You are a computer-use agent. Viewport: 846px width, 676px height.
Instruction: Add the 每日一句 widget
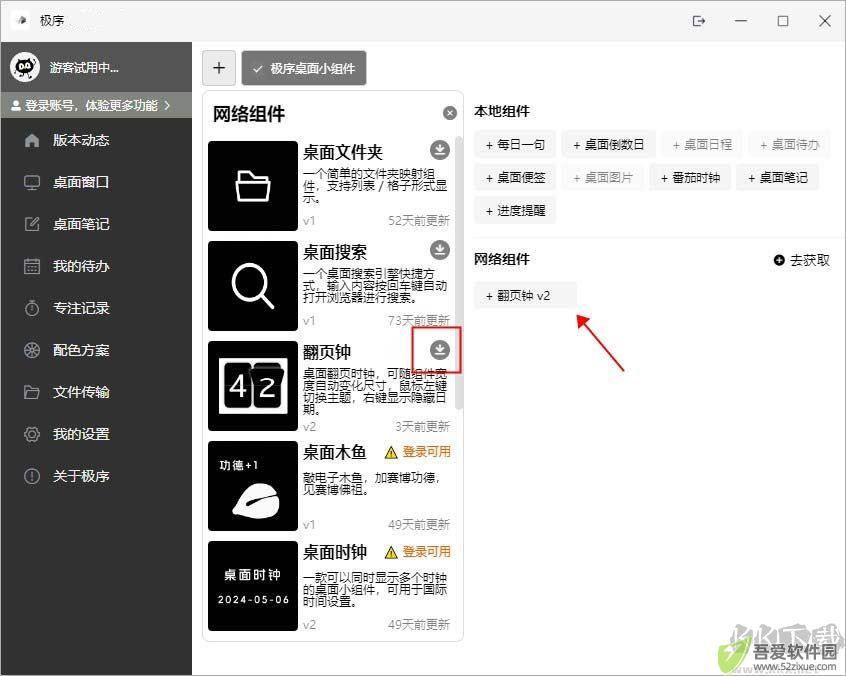pyautogui.click(x=515, y=145)
